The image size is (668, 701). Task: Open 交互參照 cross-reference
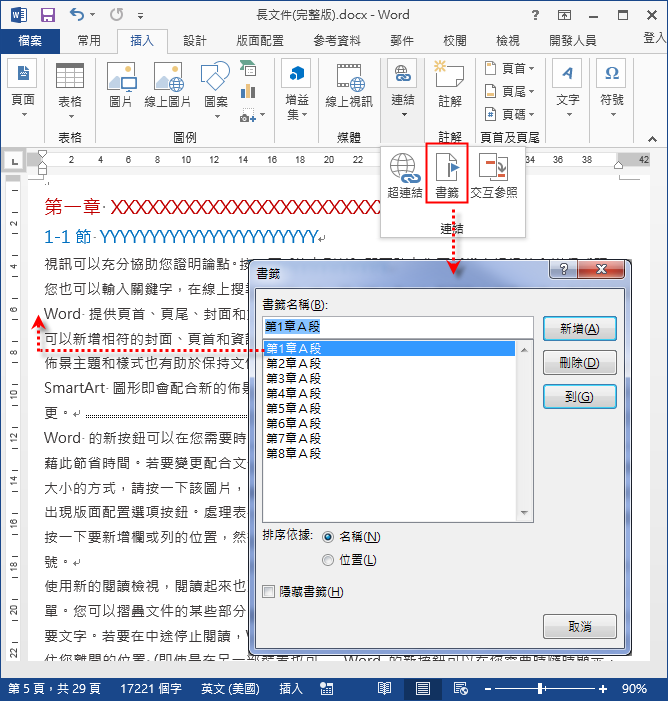click(x=494, y=175)
